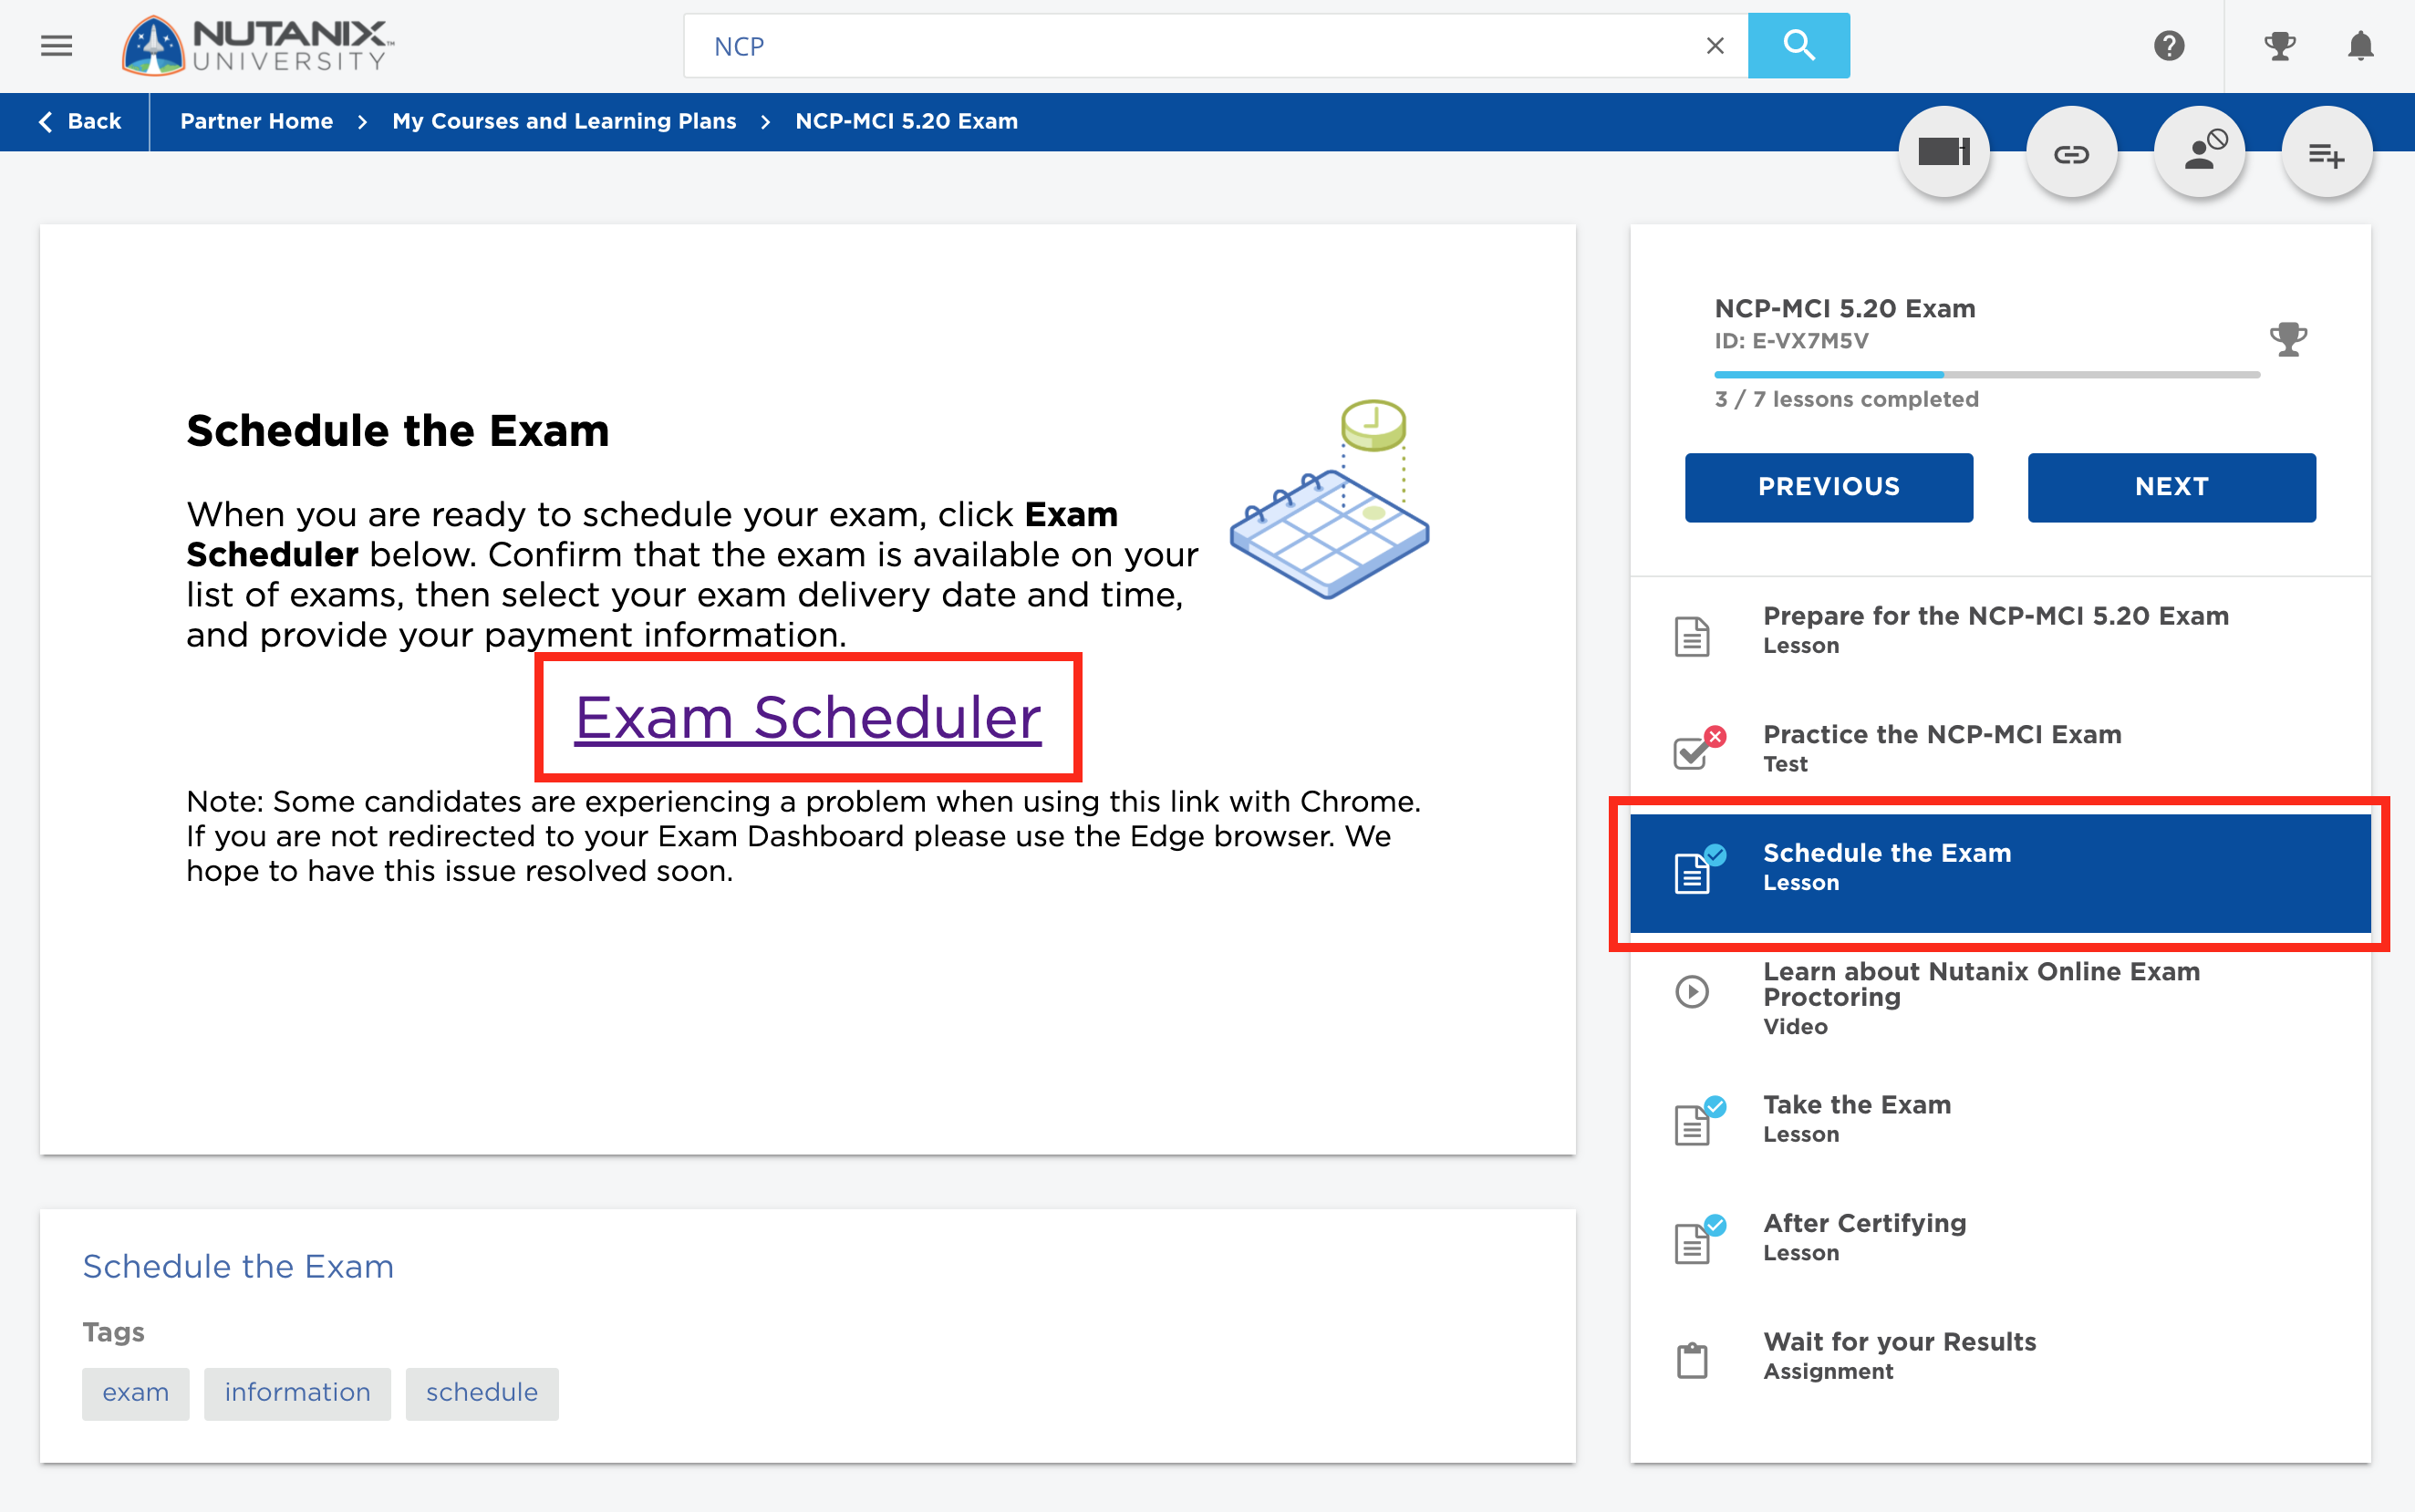Click the add to playlist round button
Screen dimensions: 2415x1512
[x=2326, y=153]
